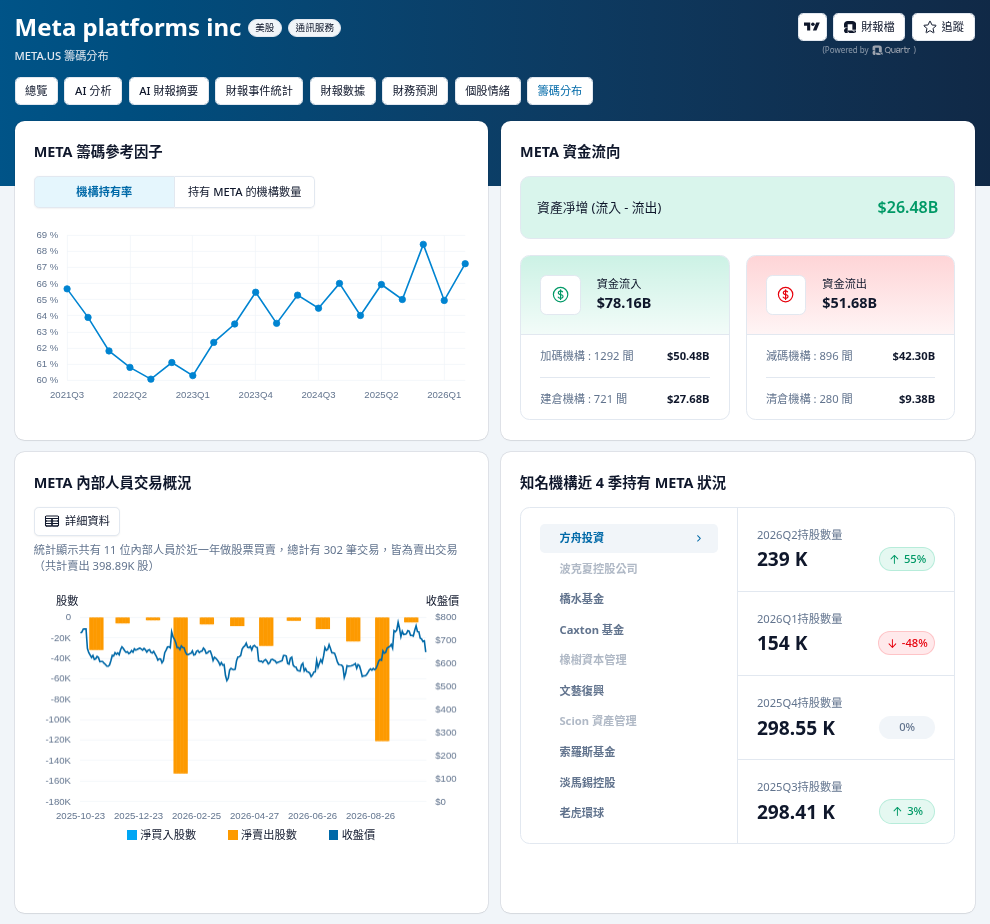This screenshot has width=990, height=924.
Task: Select 方舟投資 in institution list
Action: pyautogui.click(x=629, y=538)
